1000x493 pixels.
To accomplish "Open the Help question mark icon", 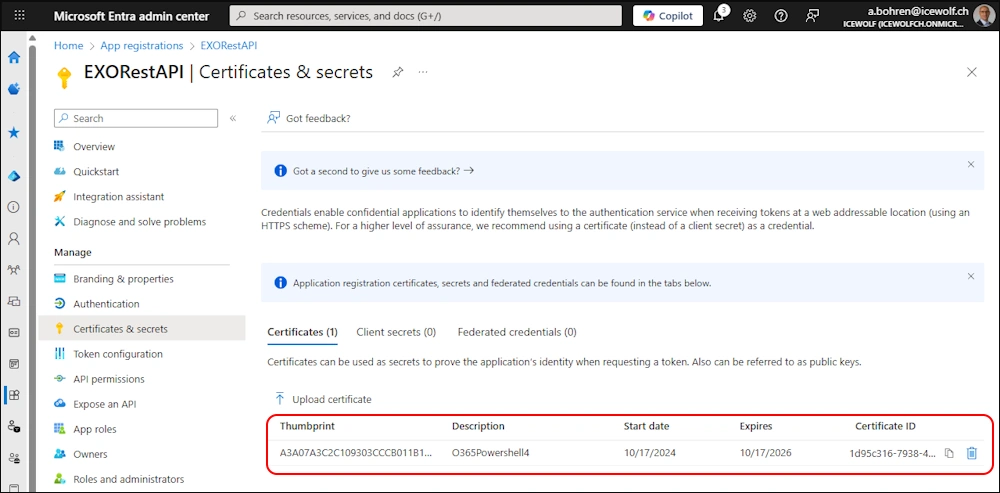I will coord(781,16).
